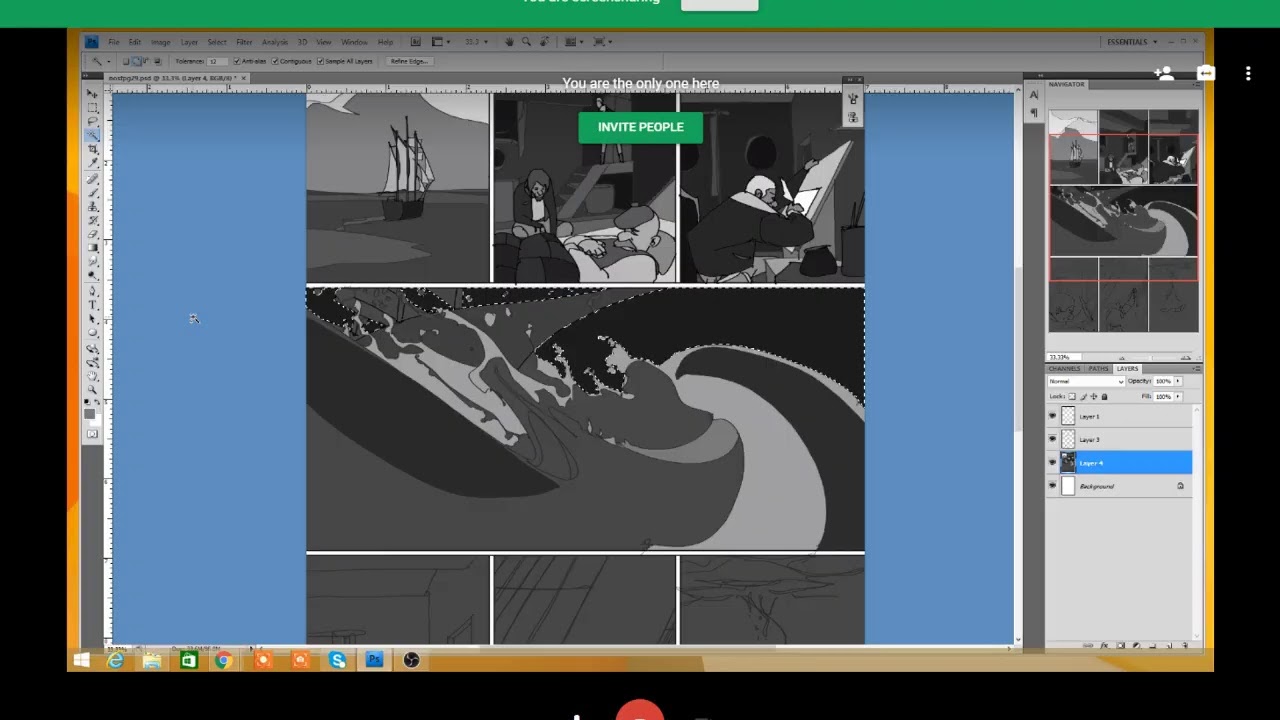Switch to the Channels tab
1280x720 pixels.
click(1063, 369)
